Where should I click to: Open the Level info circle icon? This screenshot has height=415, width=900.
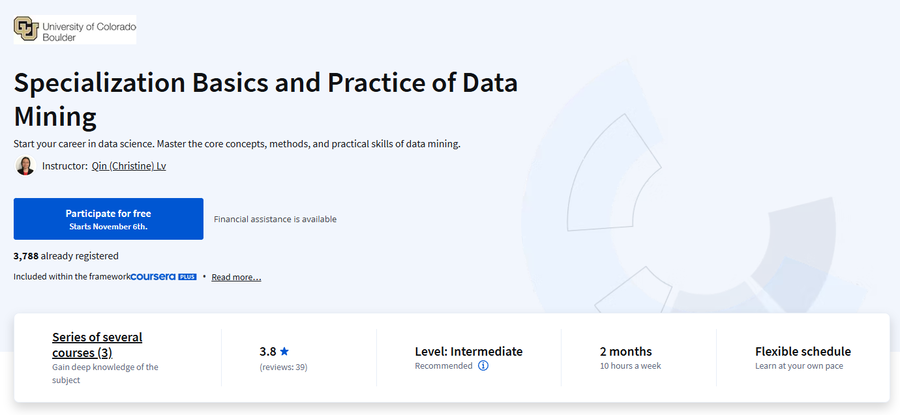tap(483, 366)
